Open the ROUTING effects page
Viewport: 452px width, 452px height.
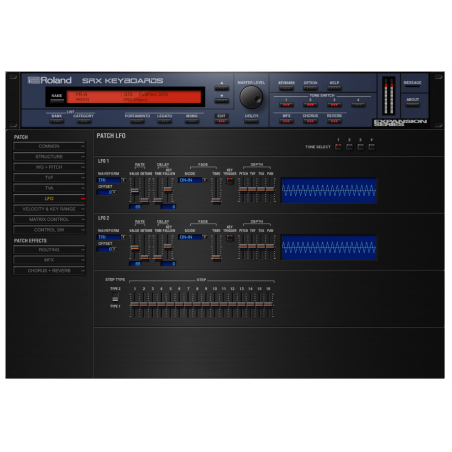click(49, 250)
